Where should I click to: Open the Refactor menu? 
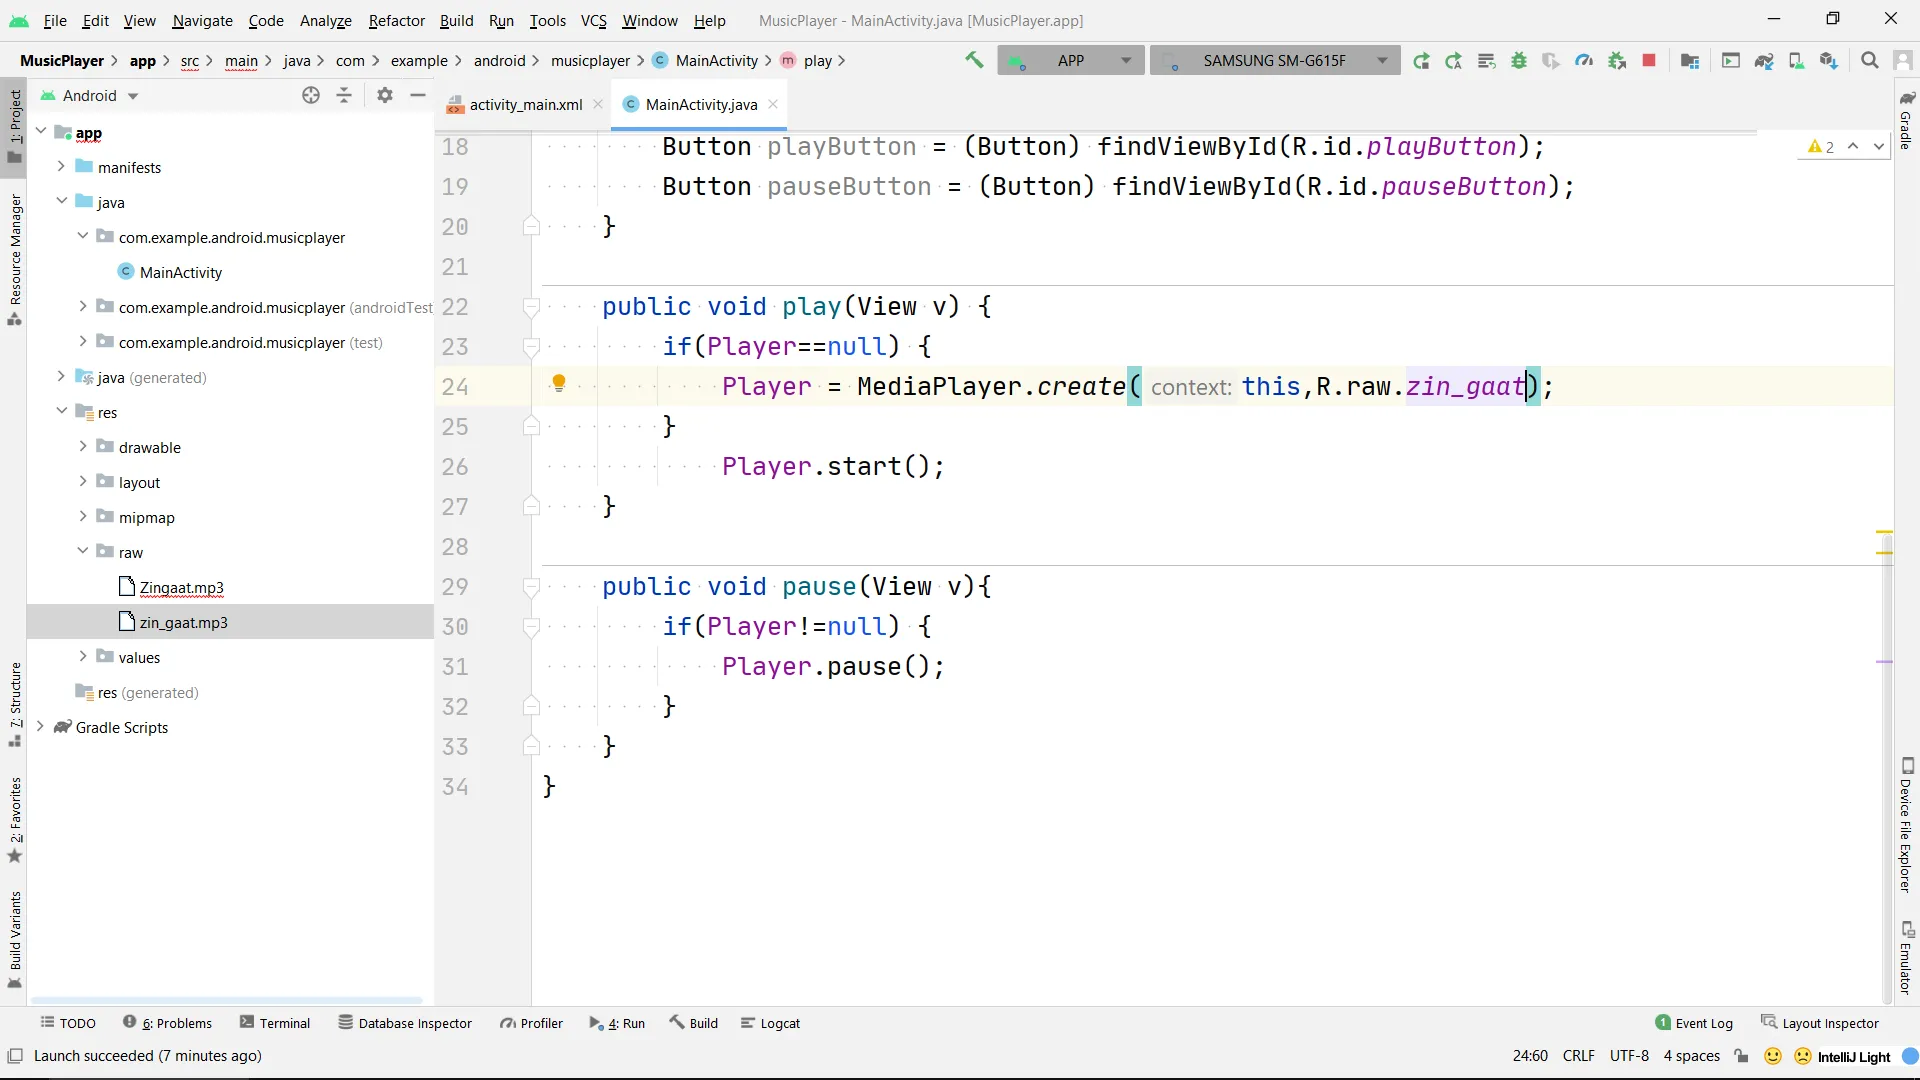[396, 20]
